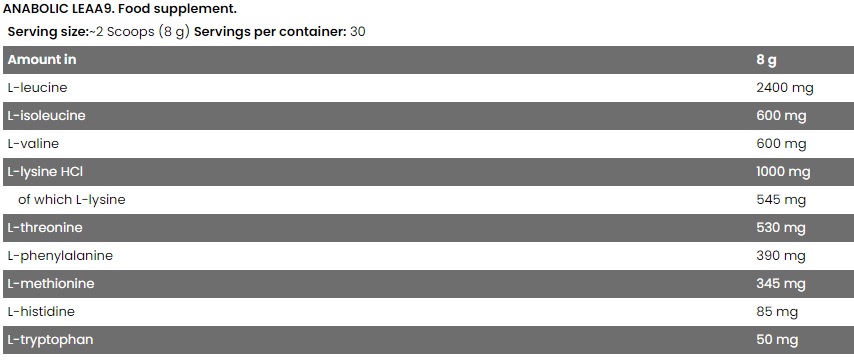Select the L-leucine row label
This screenshot has width=854, height=362.
coord(37,88)
